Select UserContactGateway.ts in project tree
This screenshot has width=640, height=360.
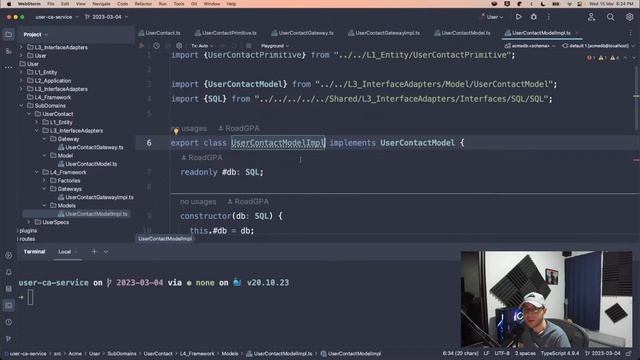(94, 147)
